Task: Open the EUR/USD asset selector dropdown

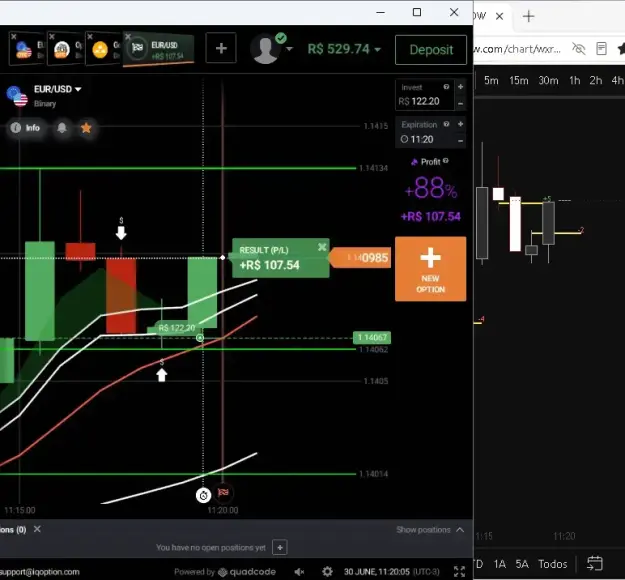Action: (x=57, y=89)
